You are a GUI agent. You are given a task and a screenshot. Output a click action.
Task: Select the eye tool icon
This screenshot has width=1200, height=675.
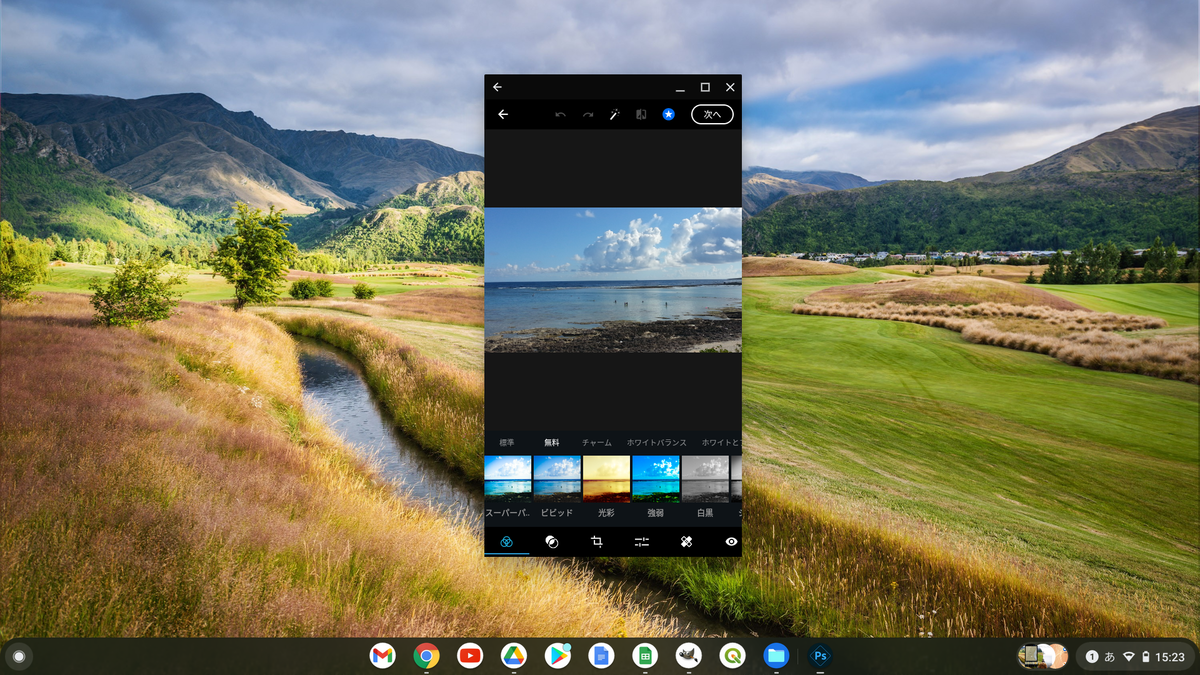[x=732, y=541]
